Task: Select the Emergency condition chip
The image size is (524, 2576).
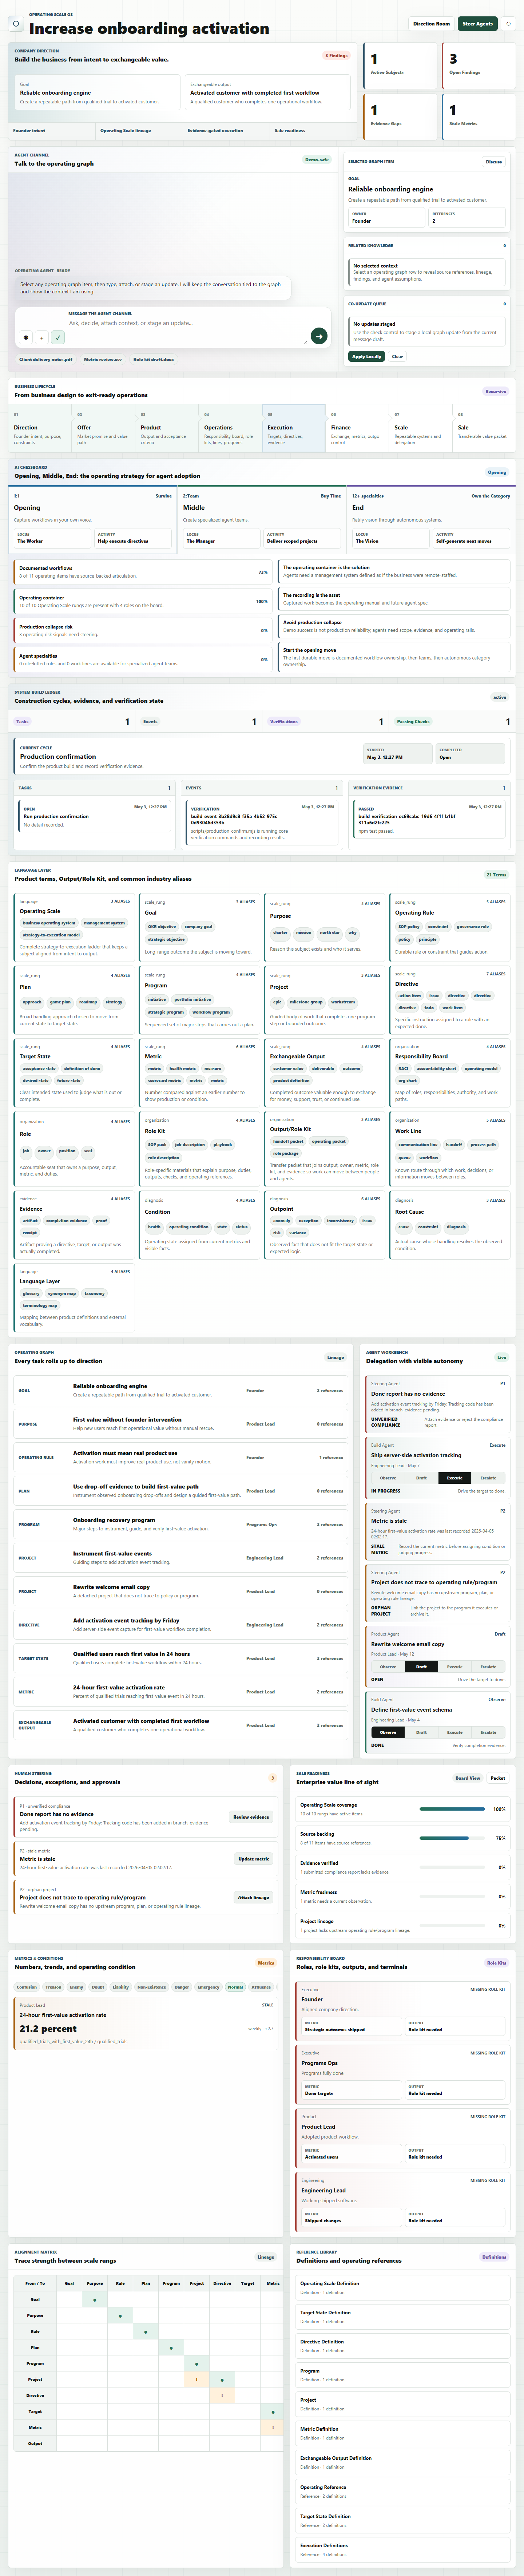Action: (x=208, y=1987)
